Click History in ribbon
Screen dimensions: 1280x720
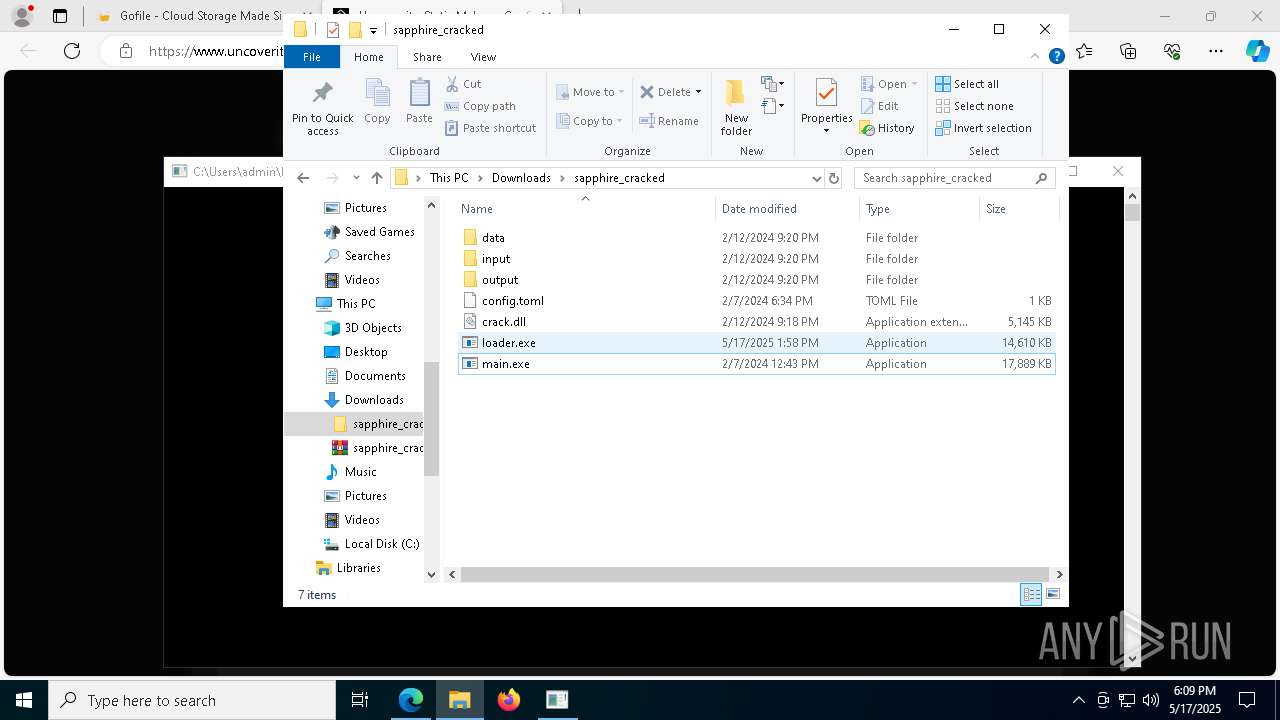tap(887, 128)
